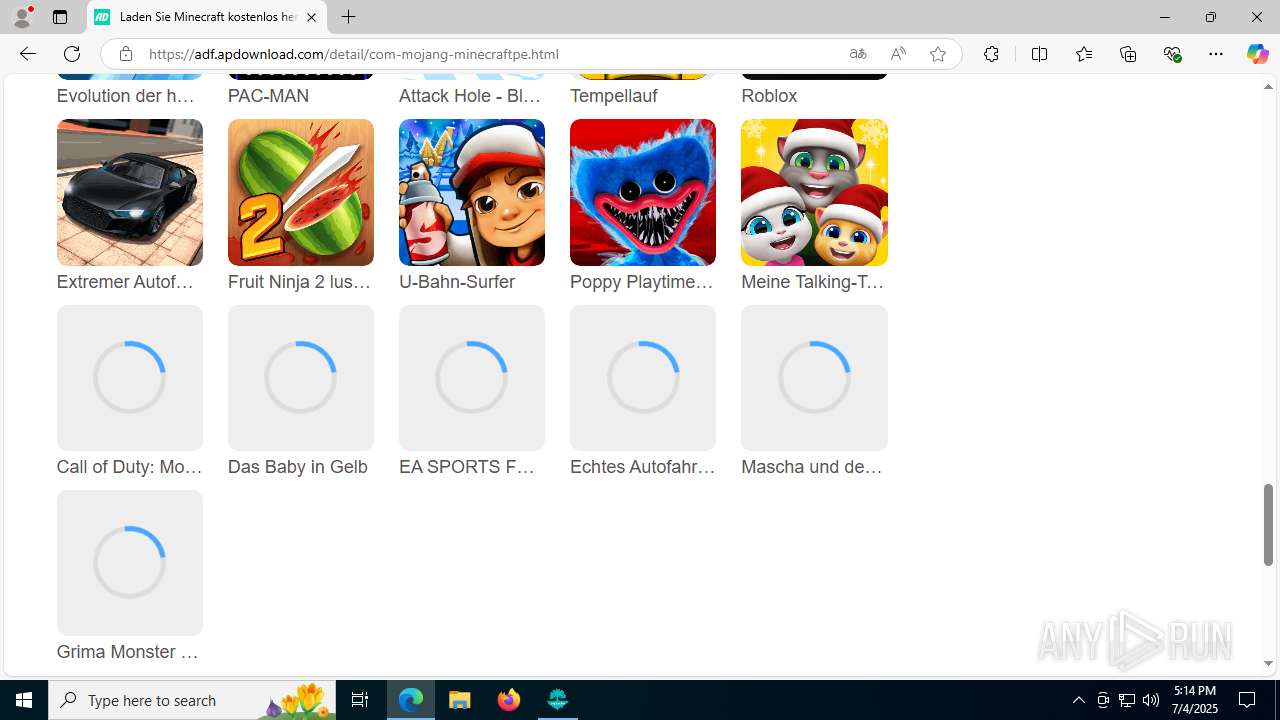
Task: Open the clock showing 5:14 PM
Action: coord(1195,700)
